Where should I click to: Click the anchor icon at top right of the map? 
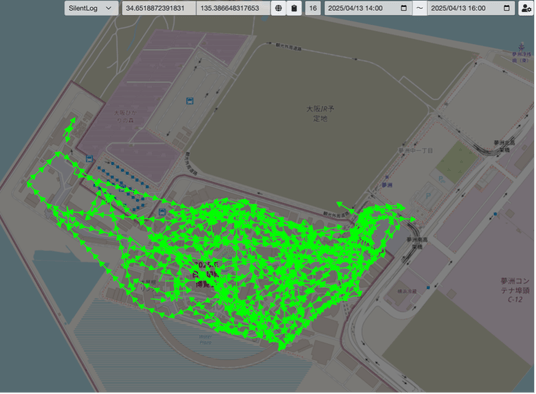point(522,46)
